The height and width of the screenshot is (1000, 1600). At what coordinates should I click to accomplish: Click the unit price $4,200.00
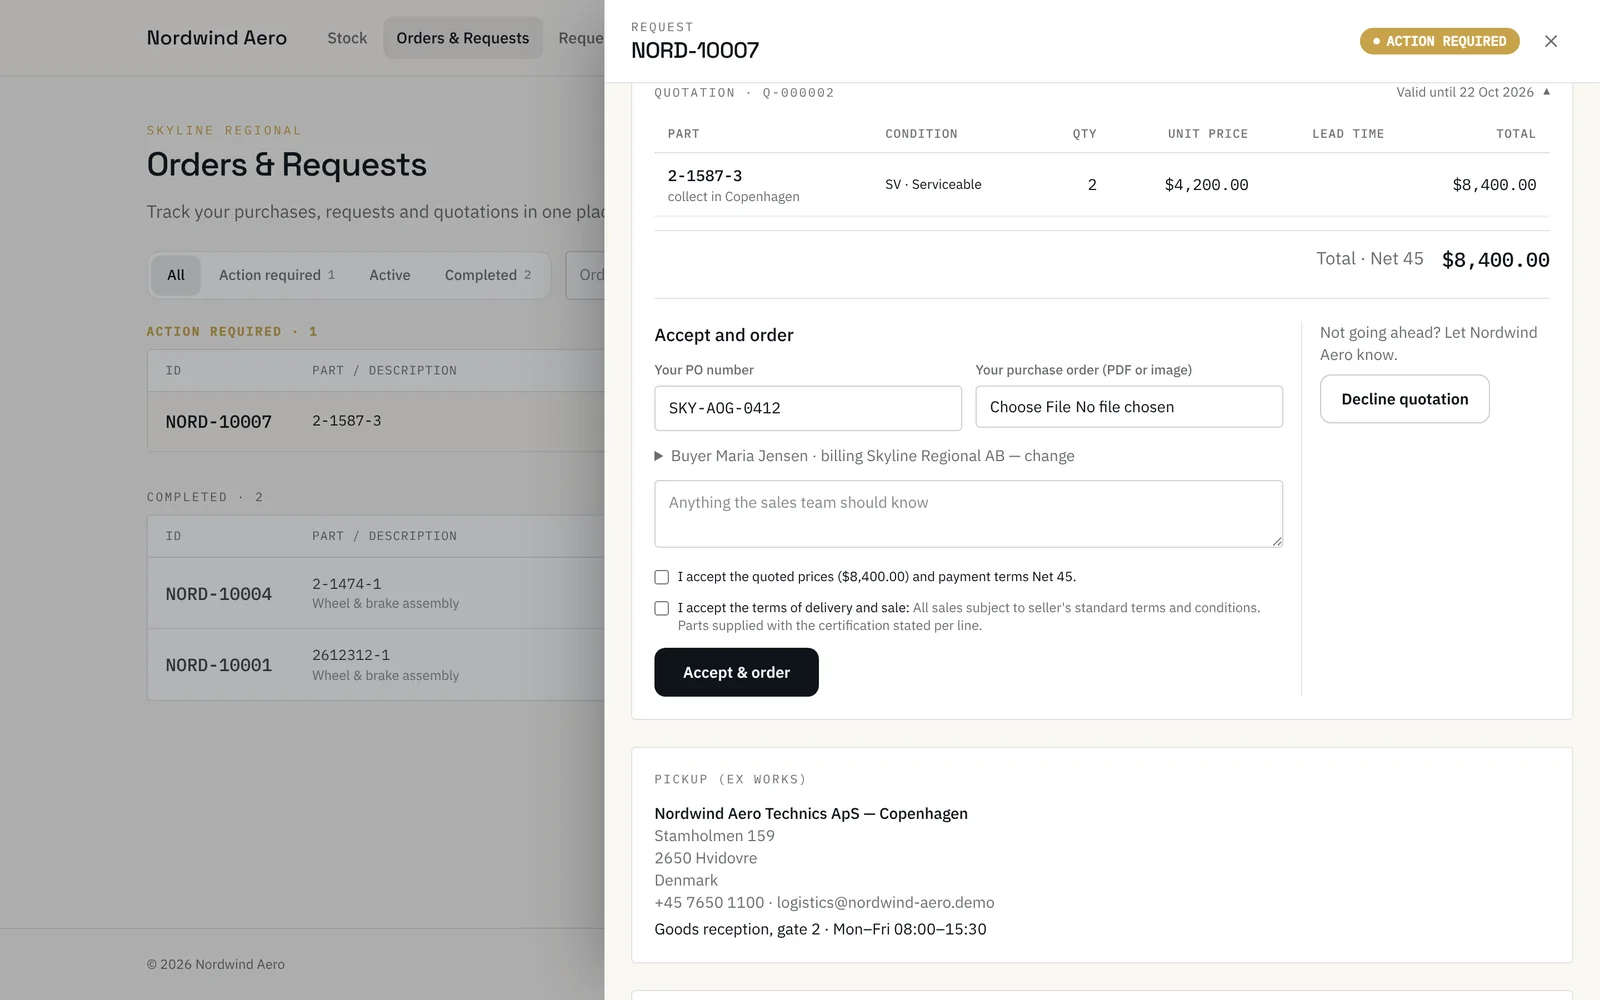pyautogui.click(x=1206, y=185)
